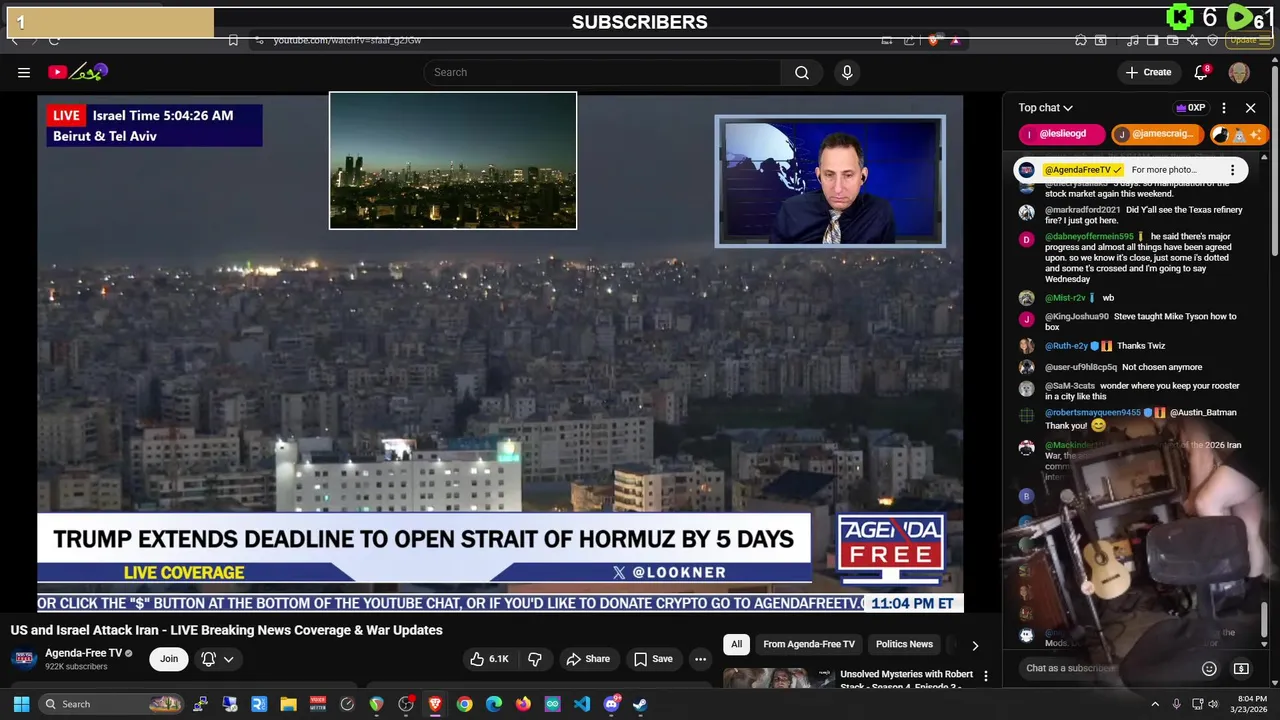Image resolution: width=1280 pixels, height=720 pixels.
Task: Start voice search with microphone icon
Action: coord(847,72)
